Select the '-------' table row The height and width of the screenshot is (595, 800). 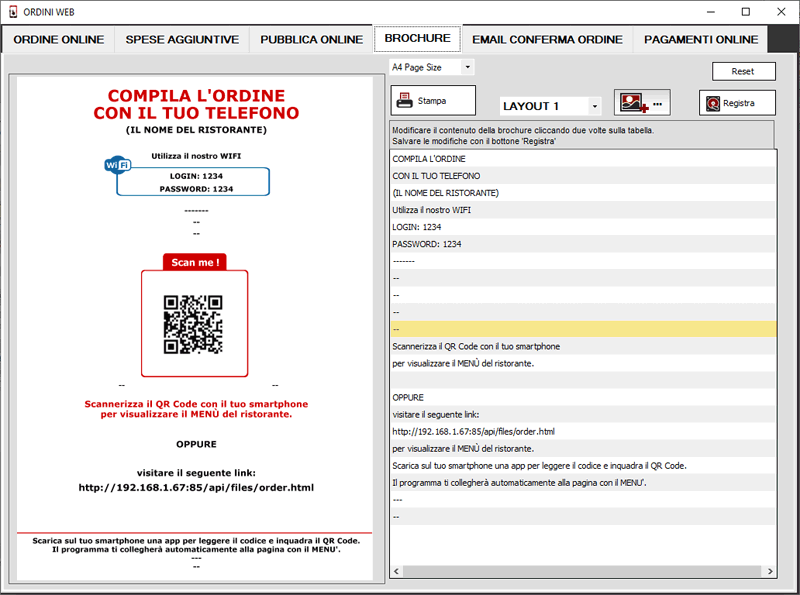[583, 261]
